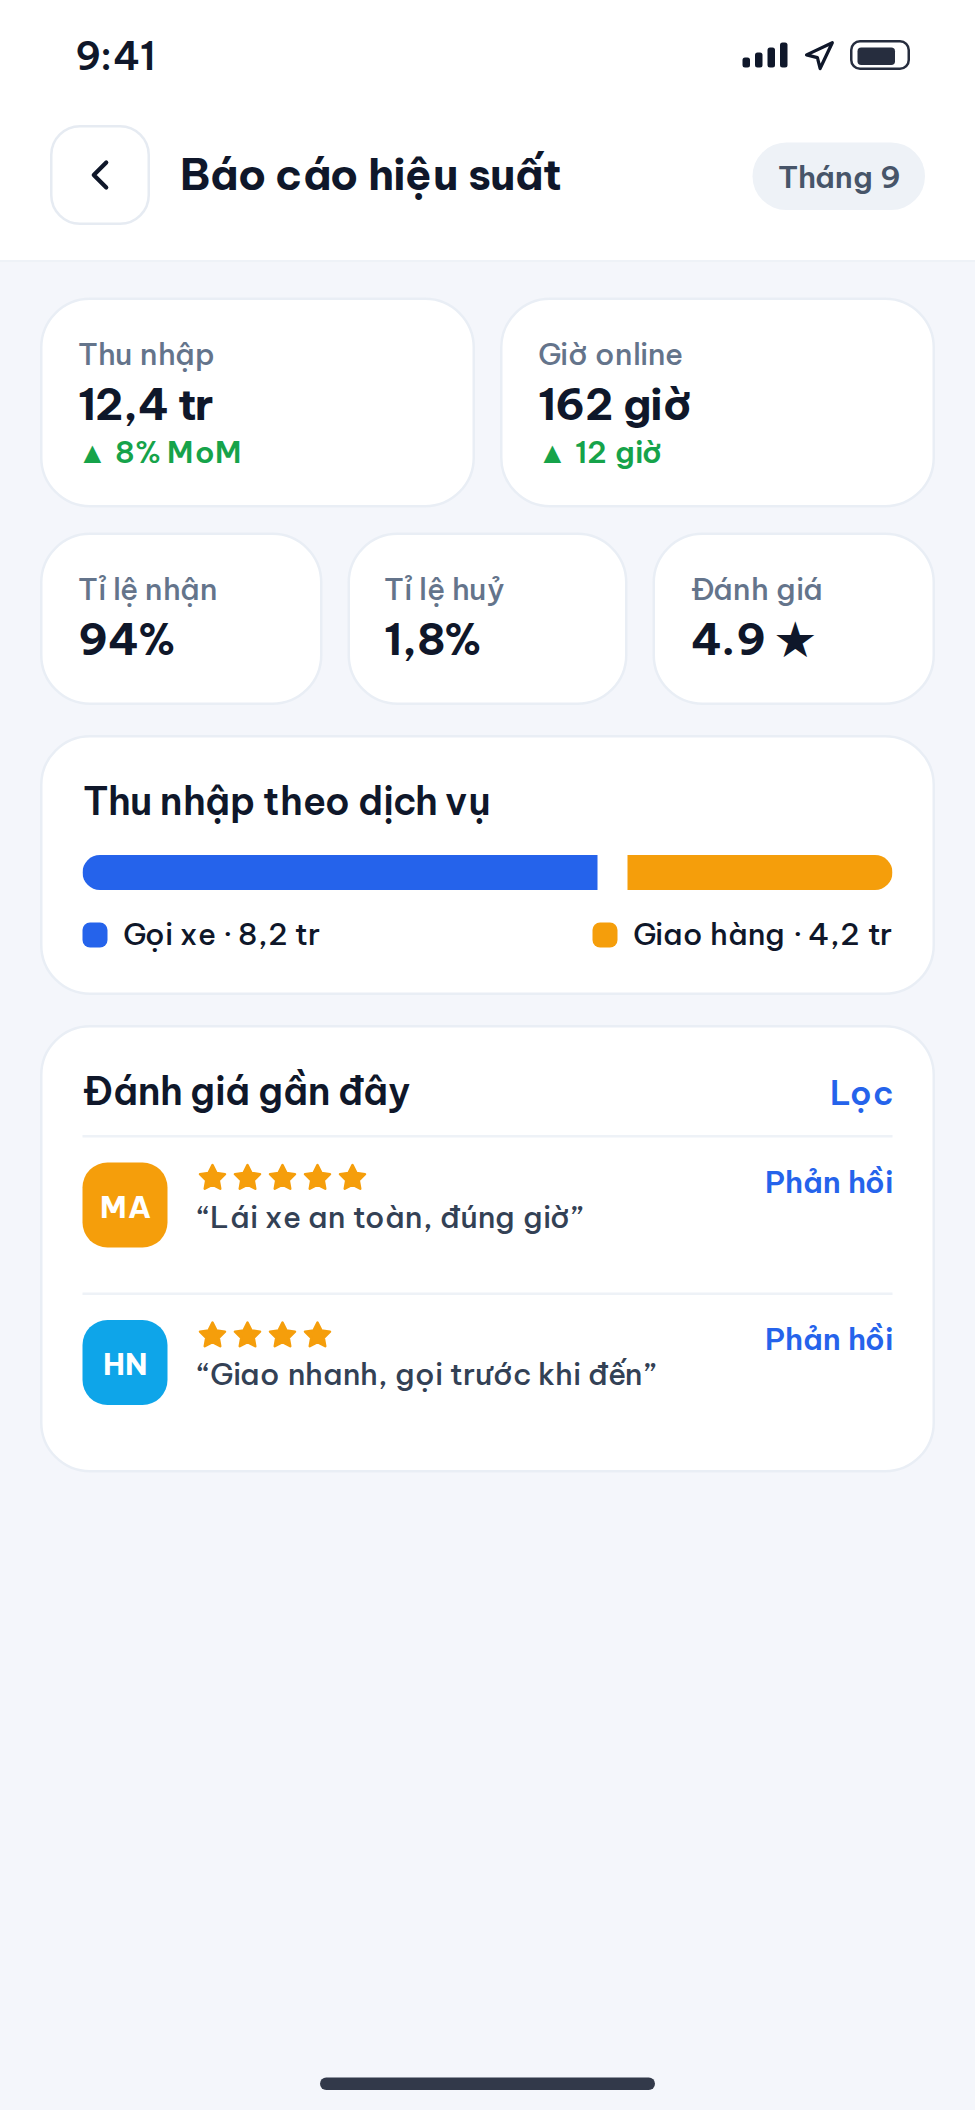Screen dimensions: 975x2110
Task: Tap the five-star rating of MA review
Action: 282,1177
